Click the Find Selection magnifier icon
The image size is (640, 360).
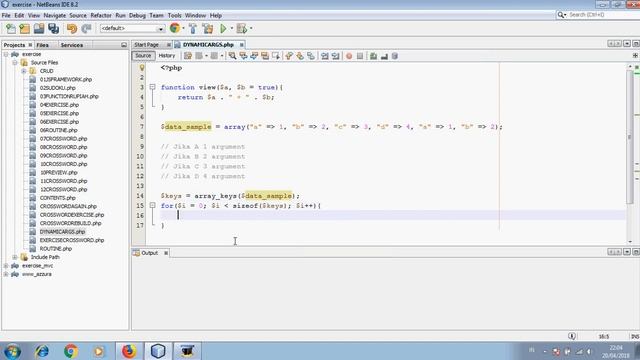tap(232, 56)
